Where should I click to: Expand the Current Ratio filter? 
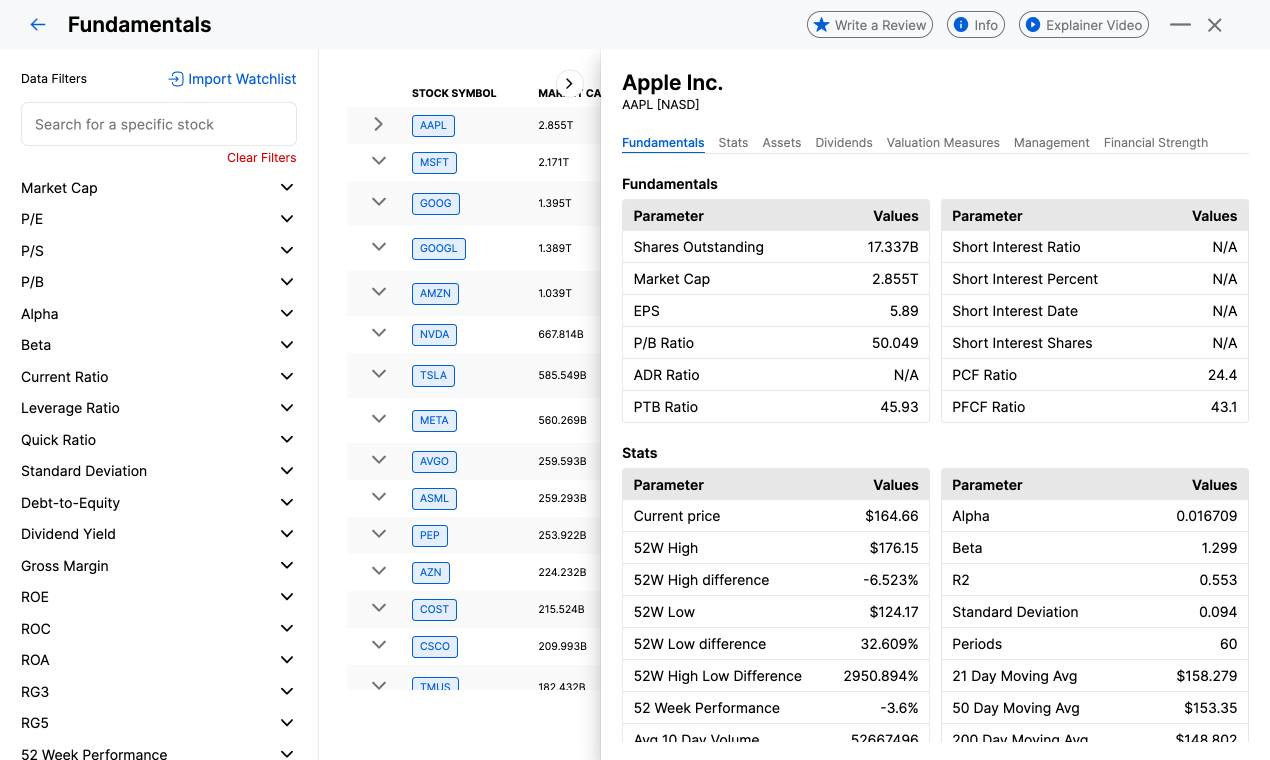[x=159, y=377]
